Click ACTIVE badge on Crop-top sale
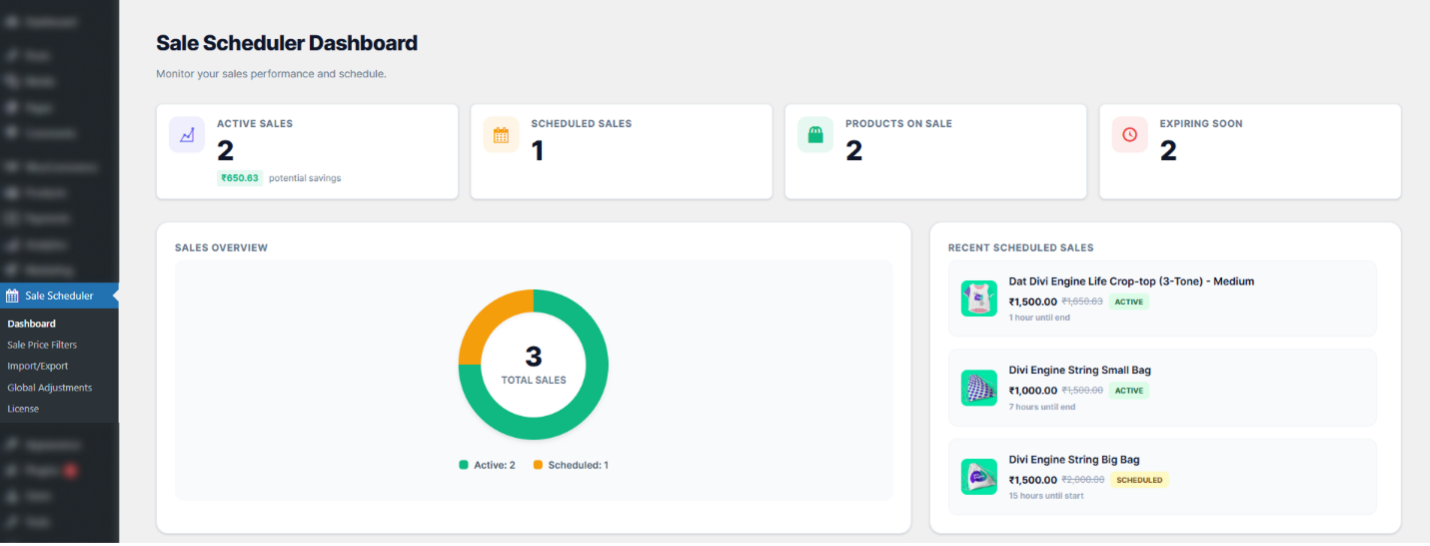The width and height of the screenshot is (1430, 546). pyautogui.click(x=1129, y=302)
